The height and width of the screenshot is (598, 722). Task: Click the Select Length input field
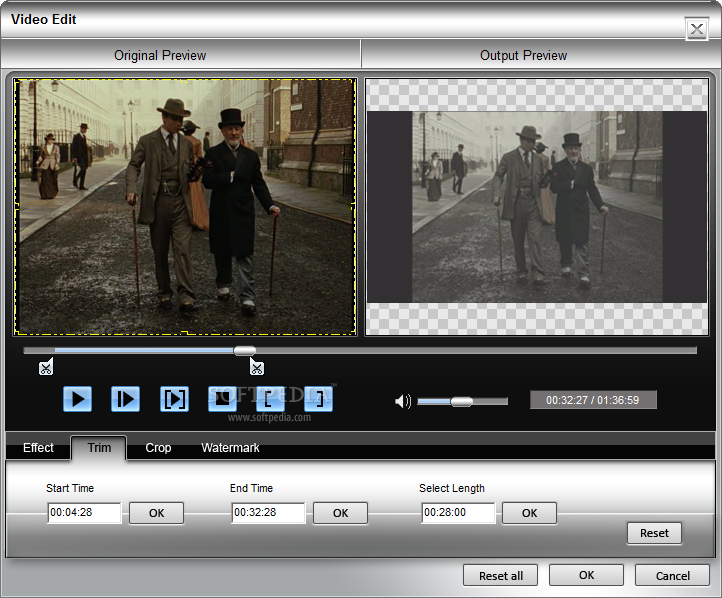click(458, 513)
